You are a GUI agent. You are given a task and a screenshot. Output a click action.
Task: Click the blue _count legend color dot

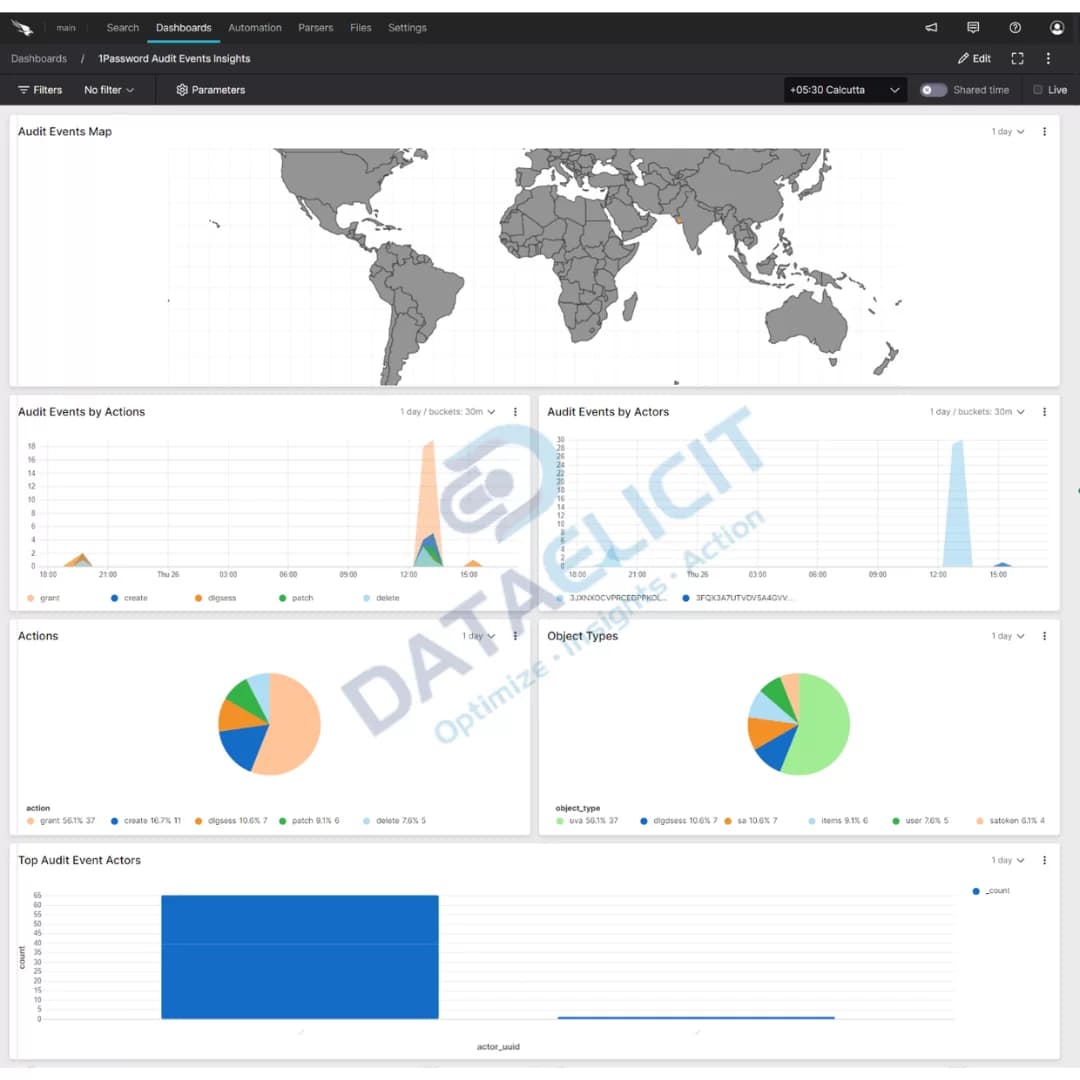(975, 890)
